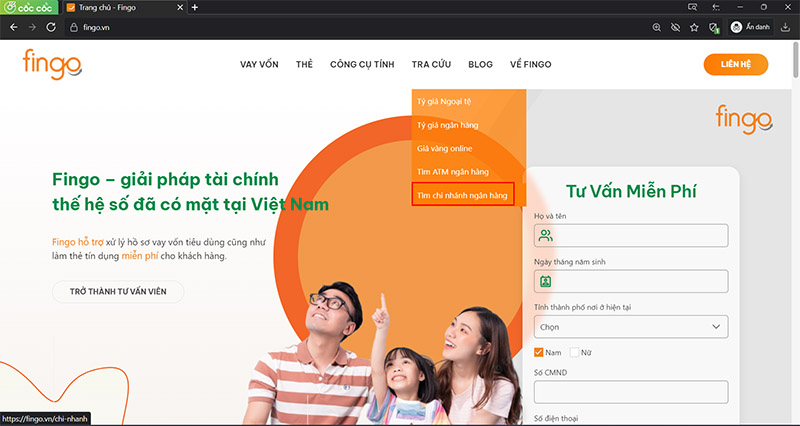Click the tab list icon in title bar

[x=716, y=7]
